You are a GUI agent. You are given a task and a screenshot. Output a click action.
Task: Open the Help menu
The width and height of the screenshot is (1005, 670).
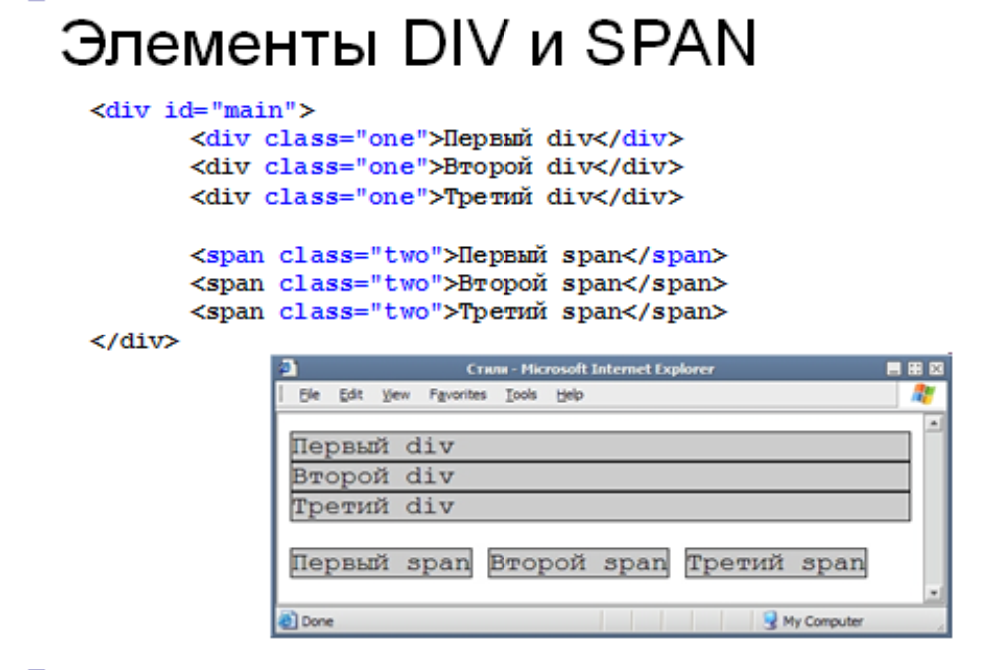pos(570,395)
